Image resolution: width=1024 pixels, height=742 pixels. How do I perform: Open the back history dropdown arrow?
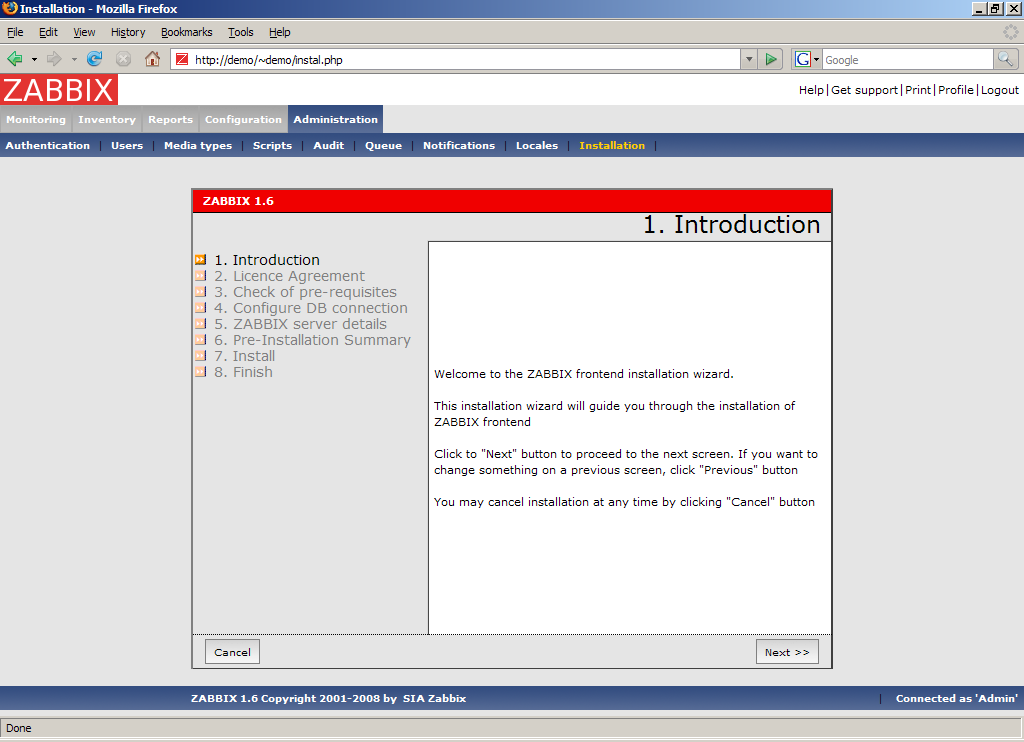pyautogui.click(x=34, y=59)
